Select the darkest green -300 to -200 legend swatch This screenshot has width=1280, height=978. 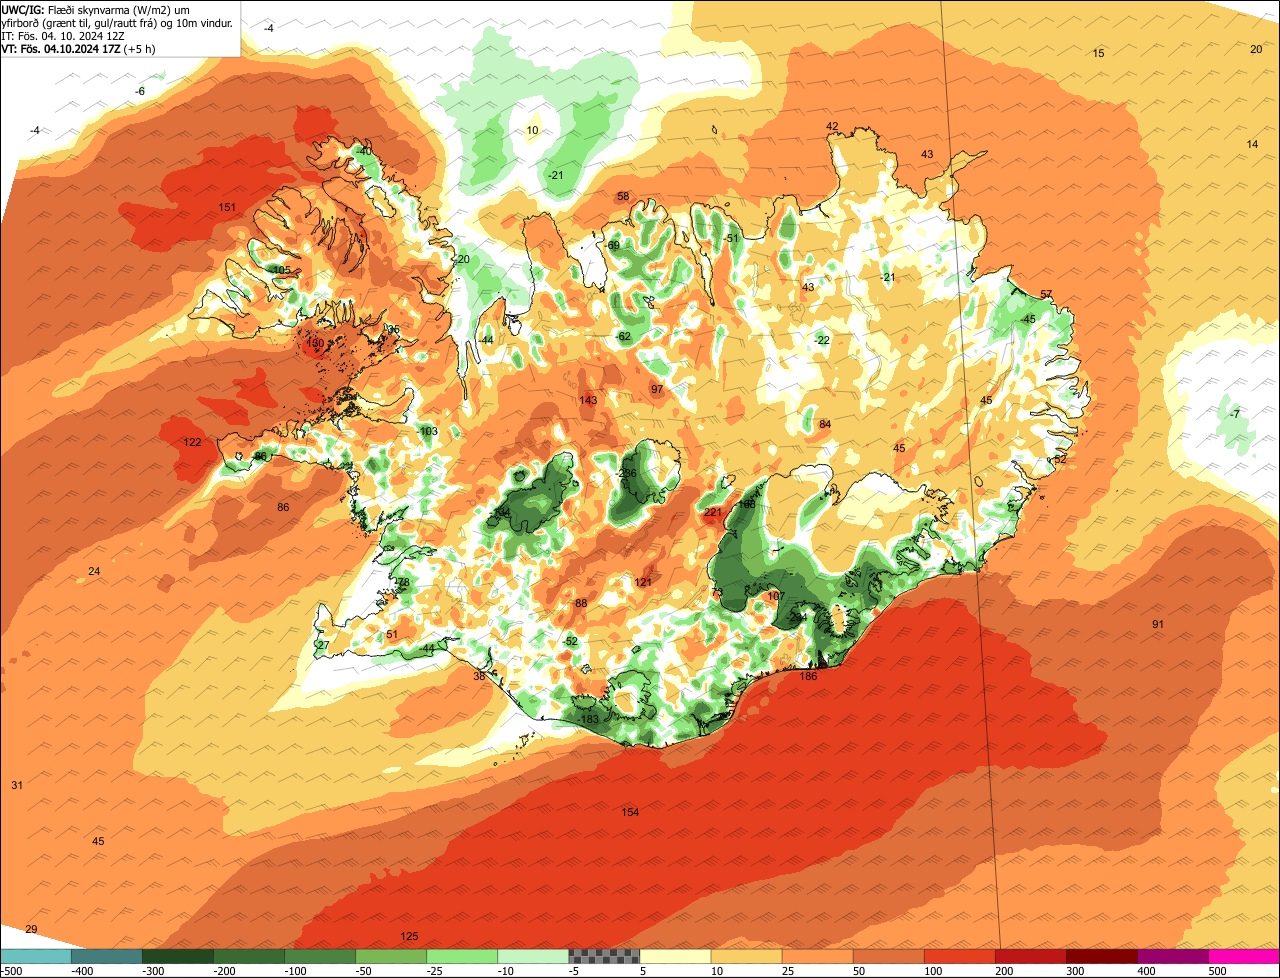click(x=178, y=956)
